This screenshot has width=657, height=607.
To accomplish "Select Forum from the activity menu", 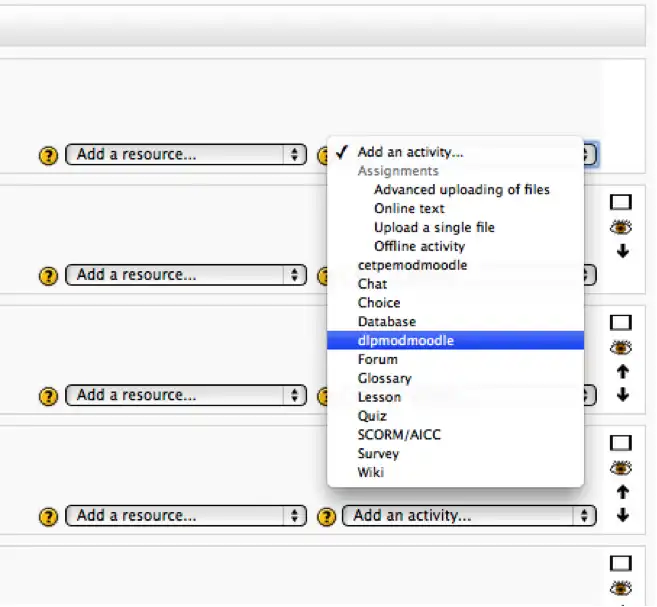I will pyautogui.click(x=378, y=359).
